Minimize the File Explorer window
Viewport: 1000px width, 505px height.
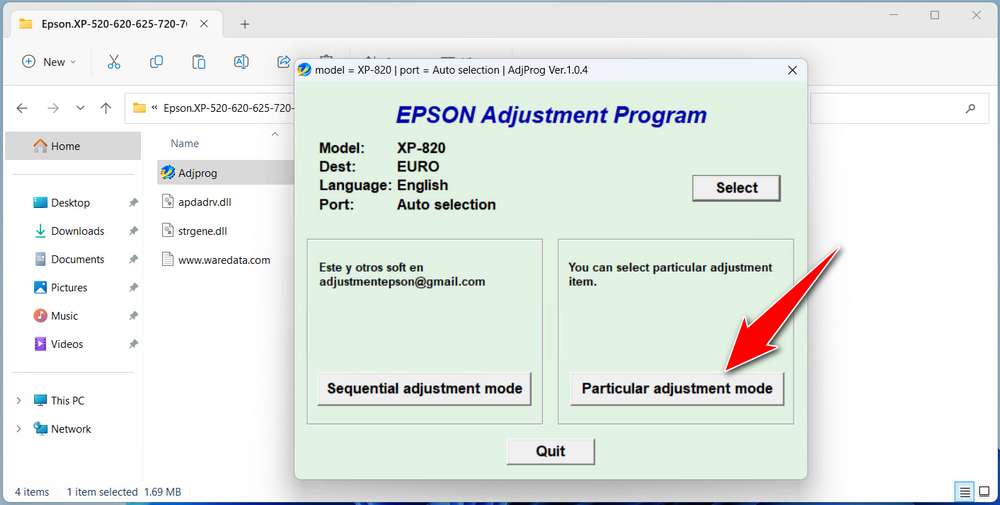click(x=893, y=15)
